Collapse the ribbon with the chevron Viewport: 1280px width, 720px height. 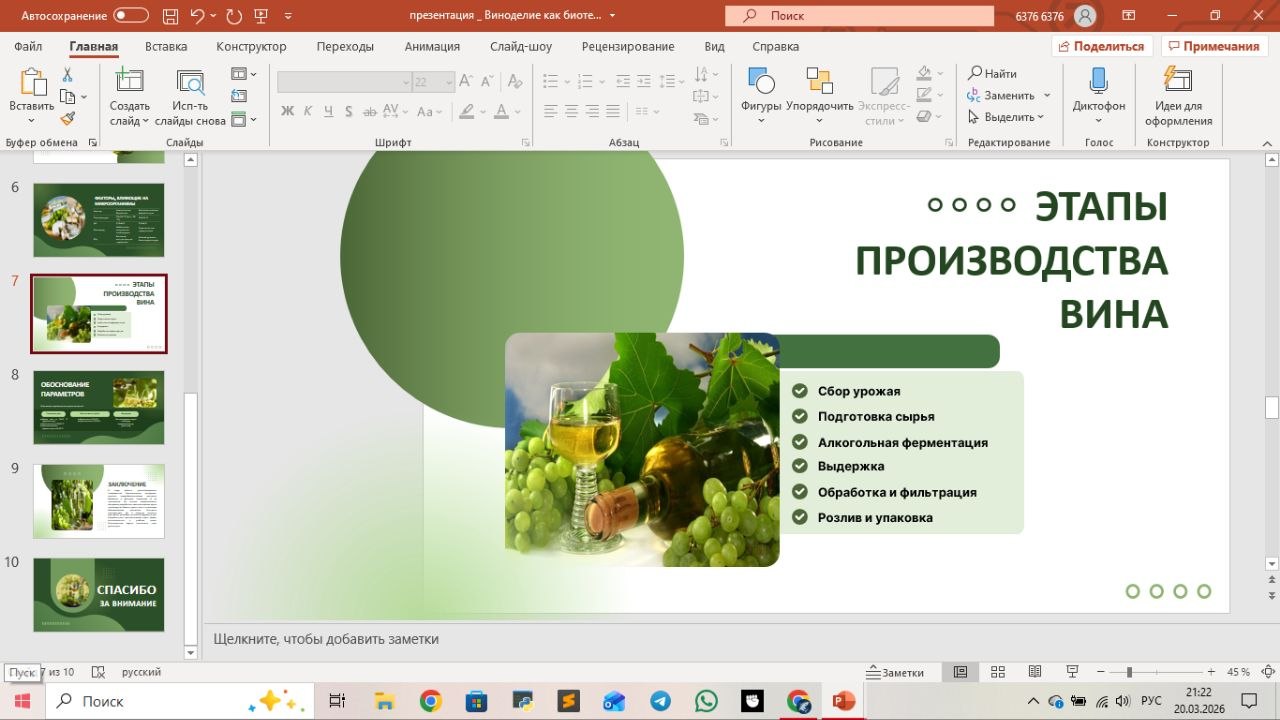[1269, 143]
